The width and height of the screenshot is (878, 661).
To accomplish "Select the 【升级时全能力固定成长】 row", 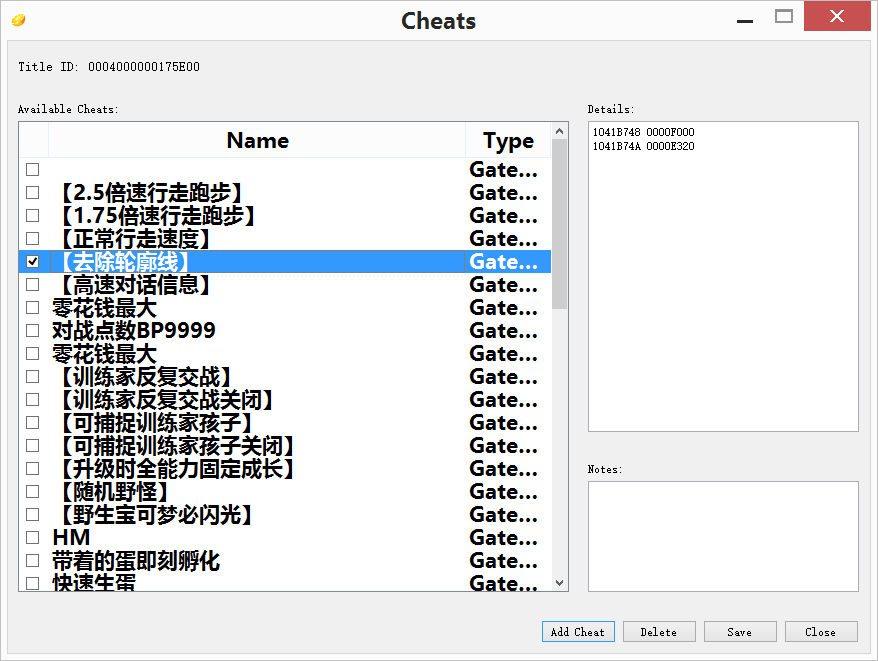I will click(284, 468).
